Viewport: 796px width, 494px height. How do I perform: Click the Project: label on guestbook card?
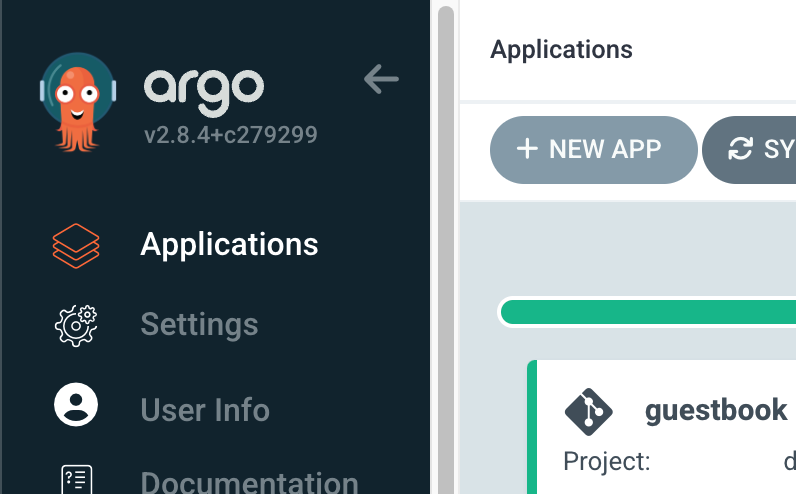[x=607, y=462]
